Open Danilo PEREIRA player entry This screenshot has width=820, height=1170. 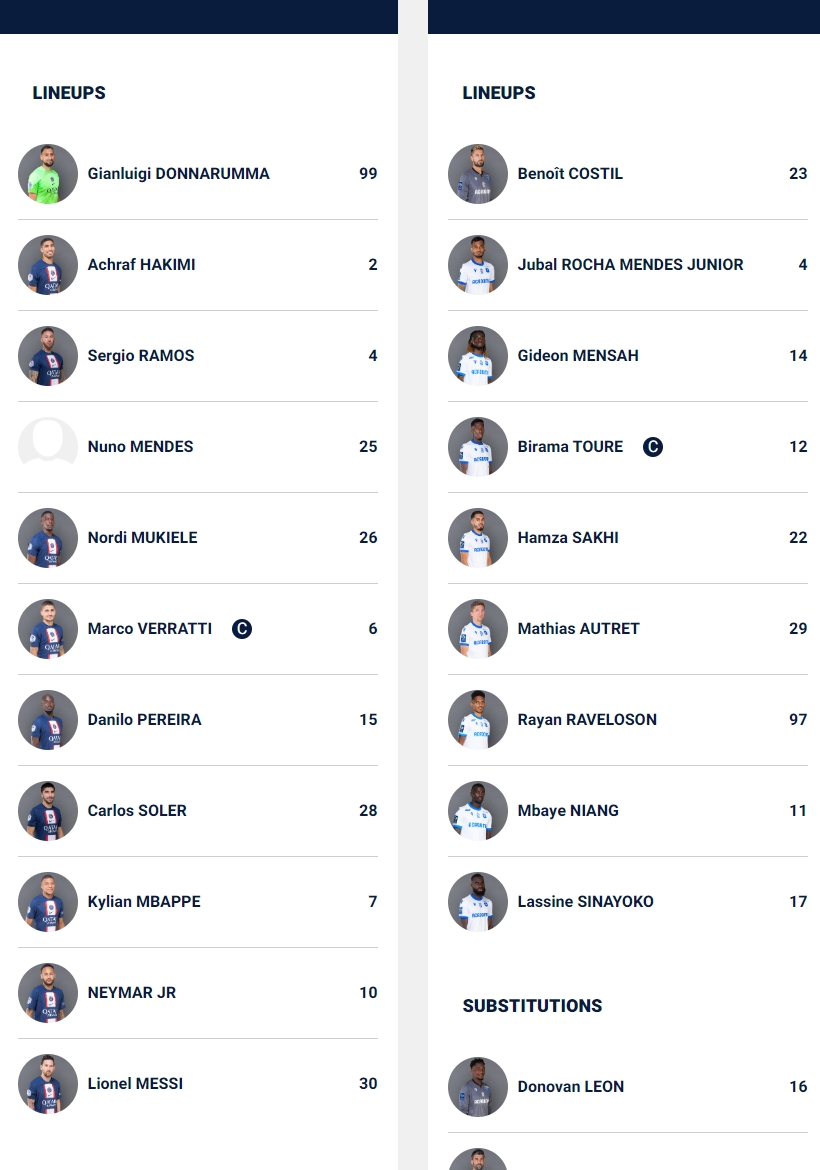198,720
